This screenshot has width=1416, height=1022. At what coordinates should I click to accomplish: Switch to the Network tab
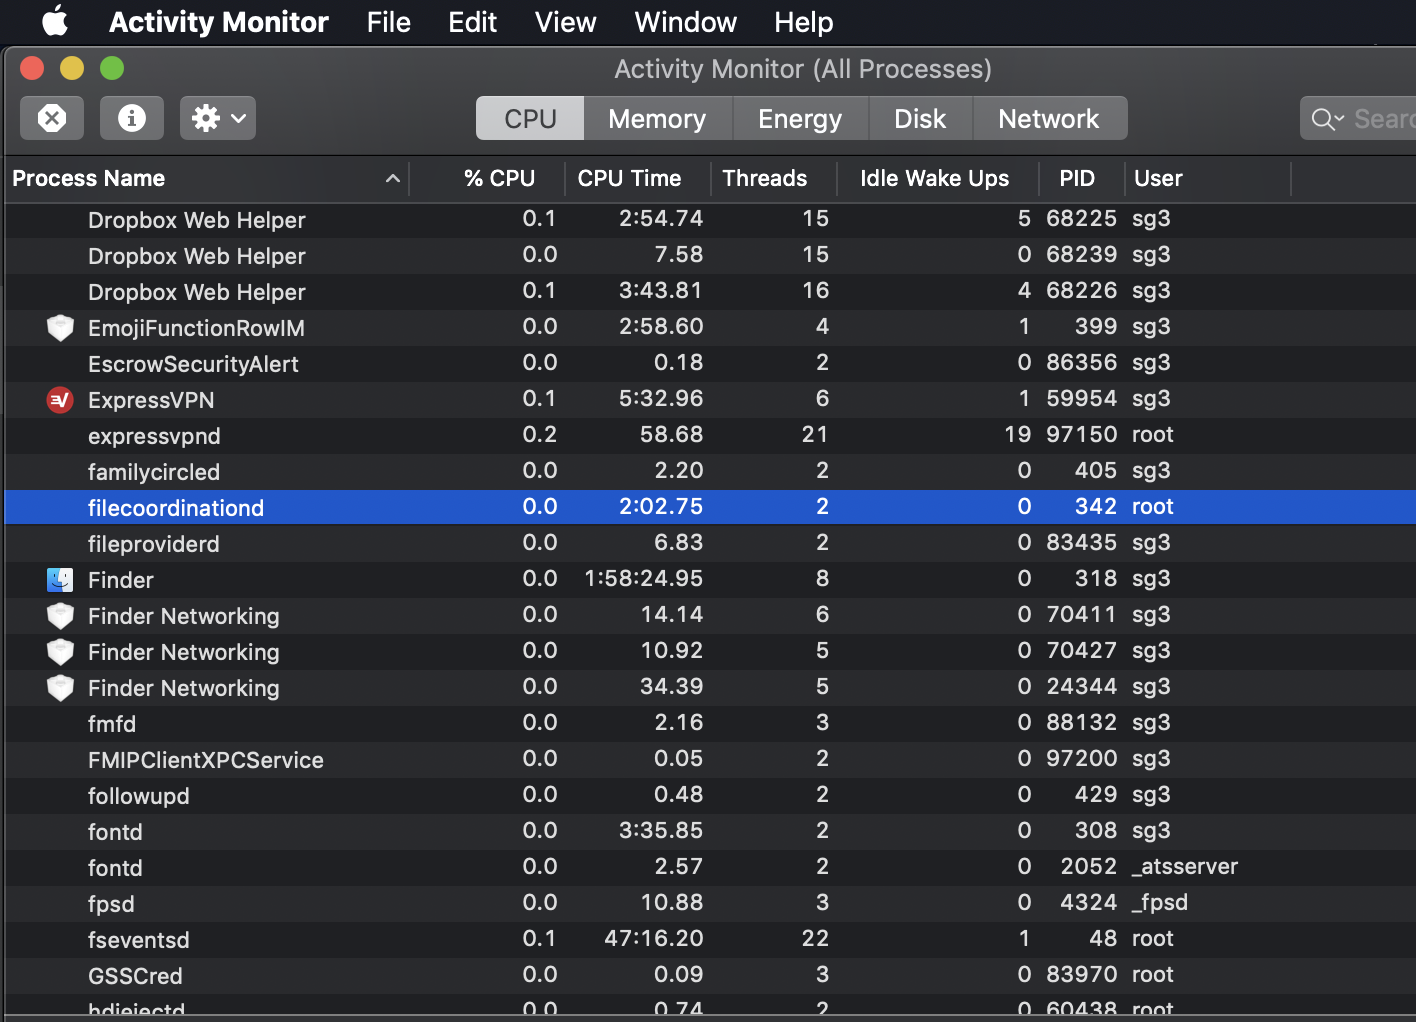(x=1049, y=118)
